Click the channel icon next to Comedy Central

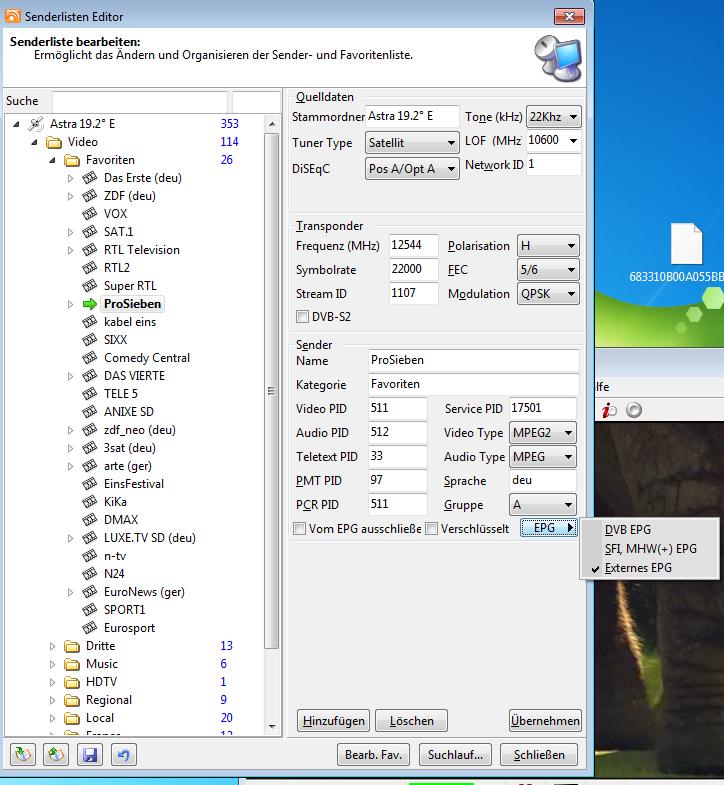[90, 358]
